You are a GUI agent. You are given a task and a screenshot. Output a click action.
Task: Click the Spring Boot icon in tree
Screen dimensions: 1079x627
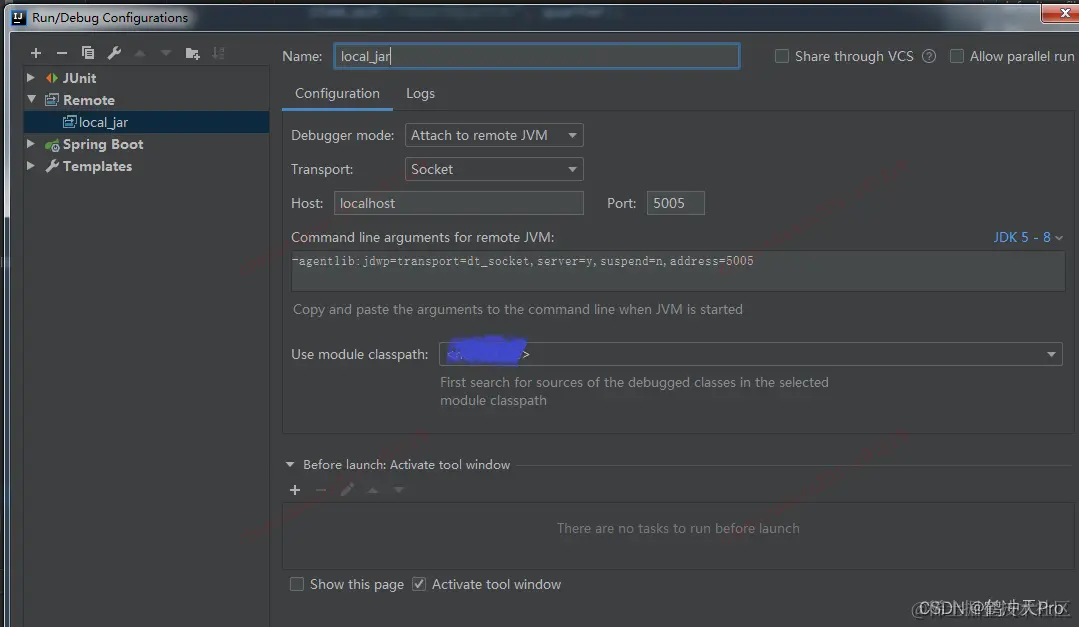(52, 145)
